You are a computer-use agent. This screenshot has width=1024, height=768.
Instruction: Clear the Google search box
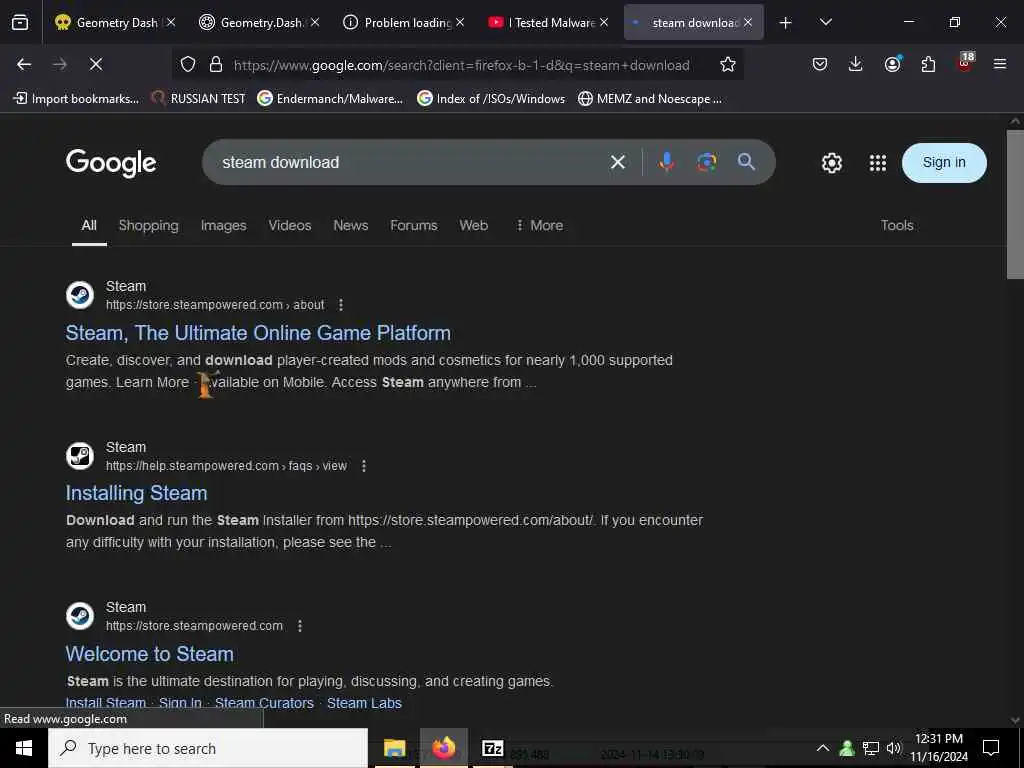(618, 162)
